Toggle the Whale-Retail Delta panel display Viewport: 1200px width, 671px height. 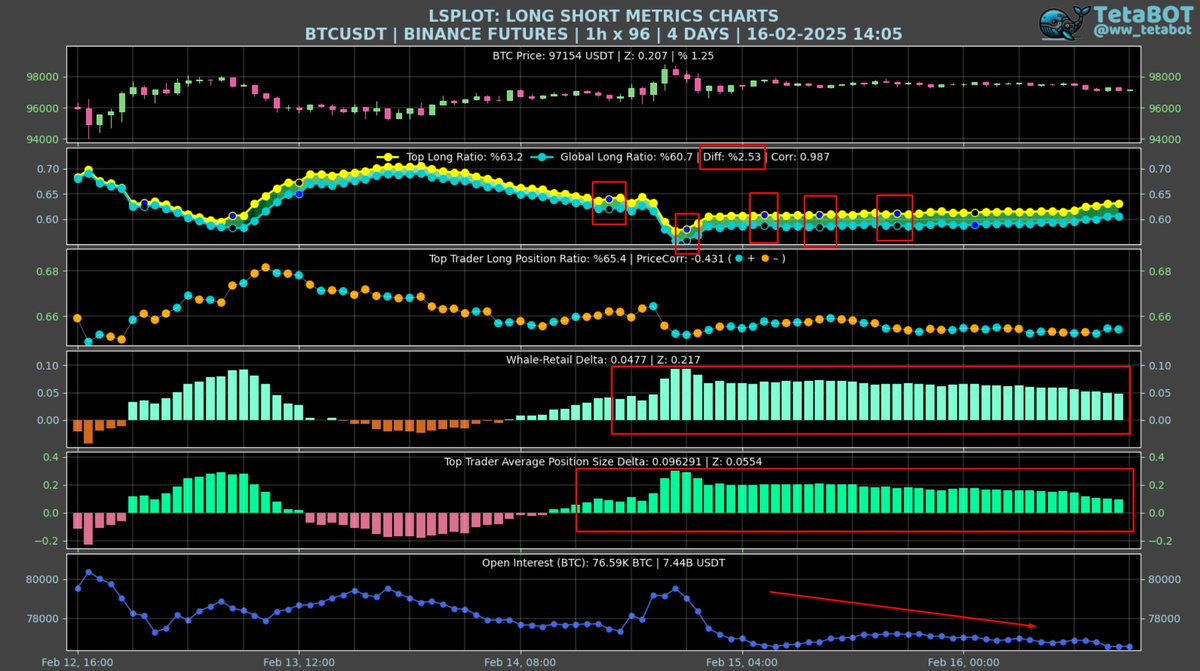click(x=600, y=359)
